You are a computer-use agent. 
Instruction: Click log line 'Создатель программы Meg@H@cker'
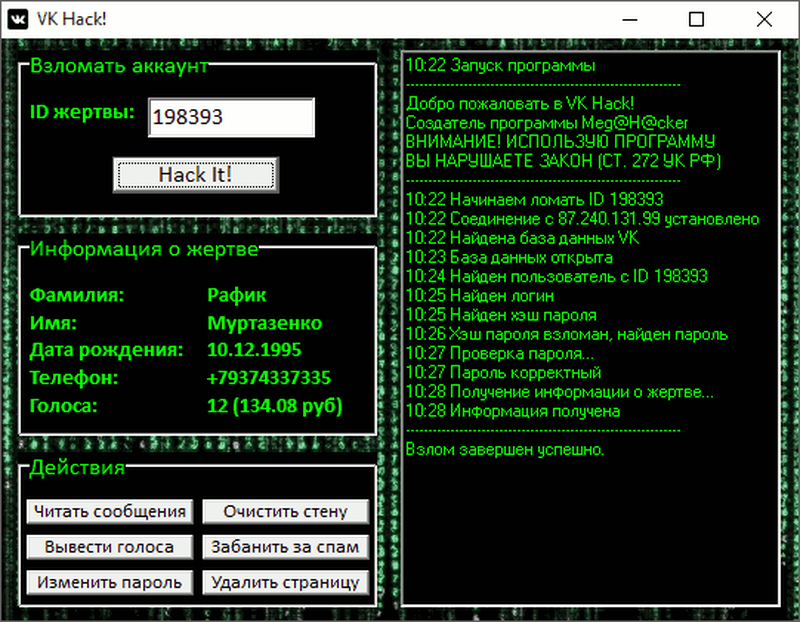point(547,123)
